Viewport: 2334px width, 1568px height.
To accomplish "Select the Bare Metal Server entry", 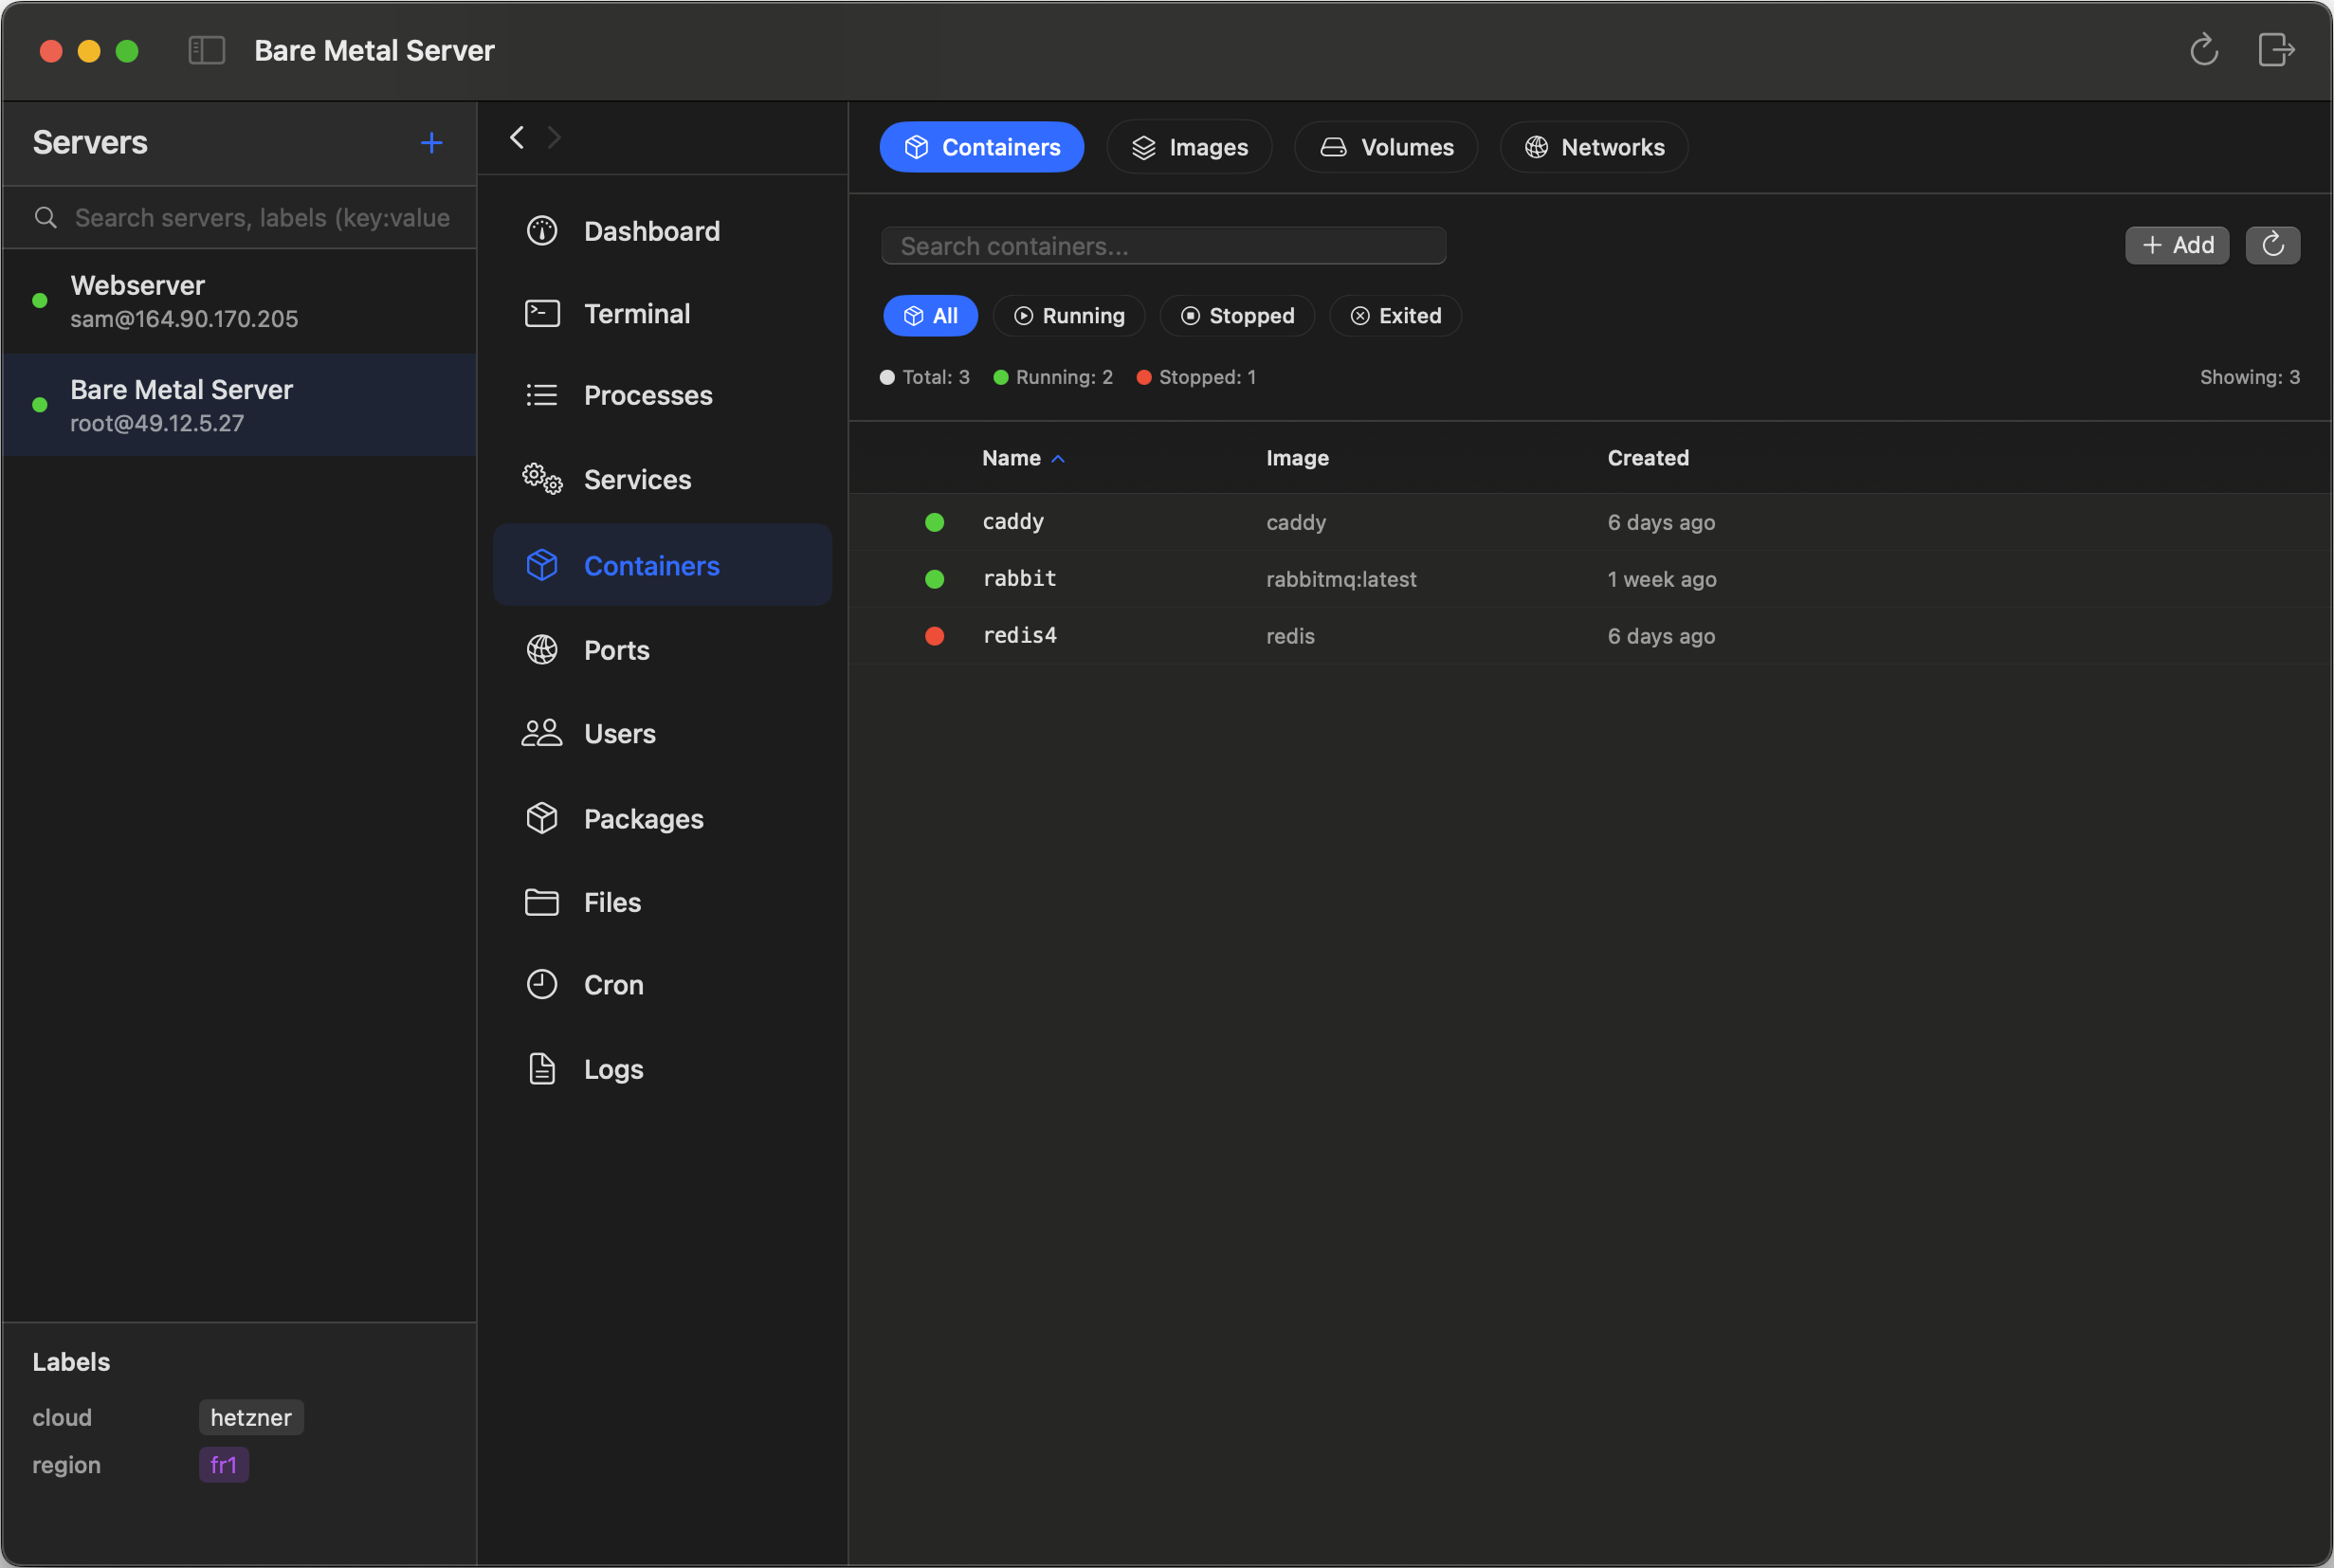I will [x=240, y=405].
